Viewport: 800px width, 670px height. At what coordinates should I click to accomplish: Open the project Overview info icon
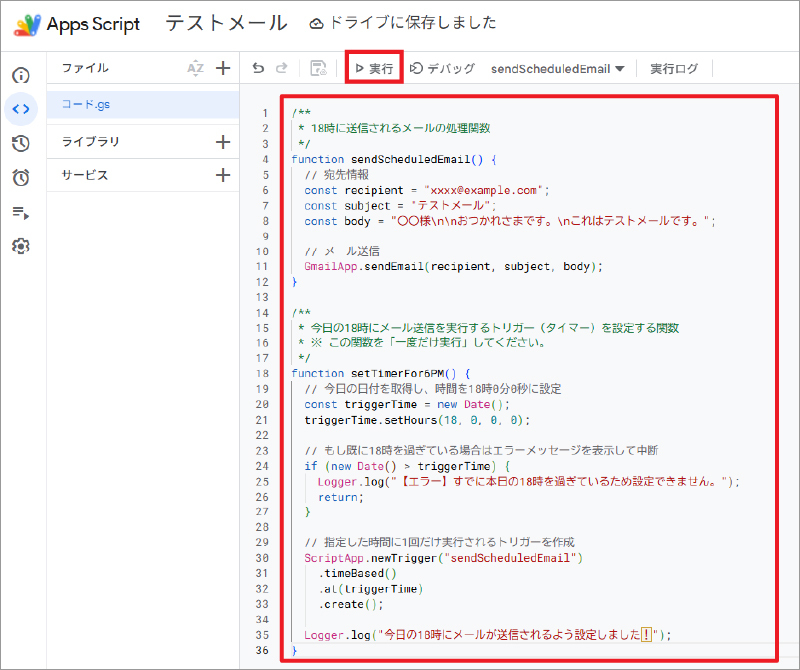coord(20,76)
